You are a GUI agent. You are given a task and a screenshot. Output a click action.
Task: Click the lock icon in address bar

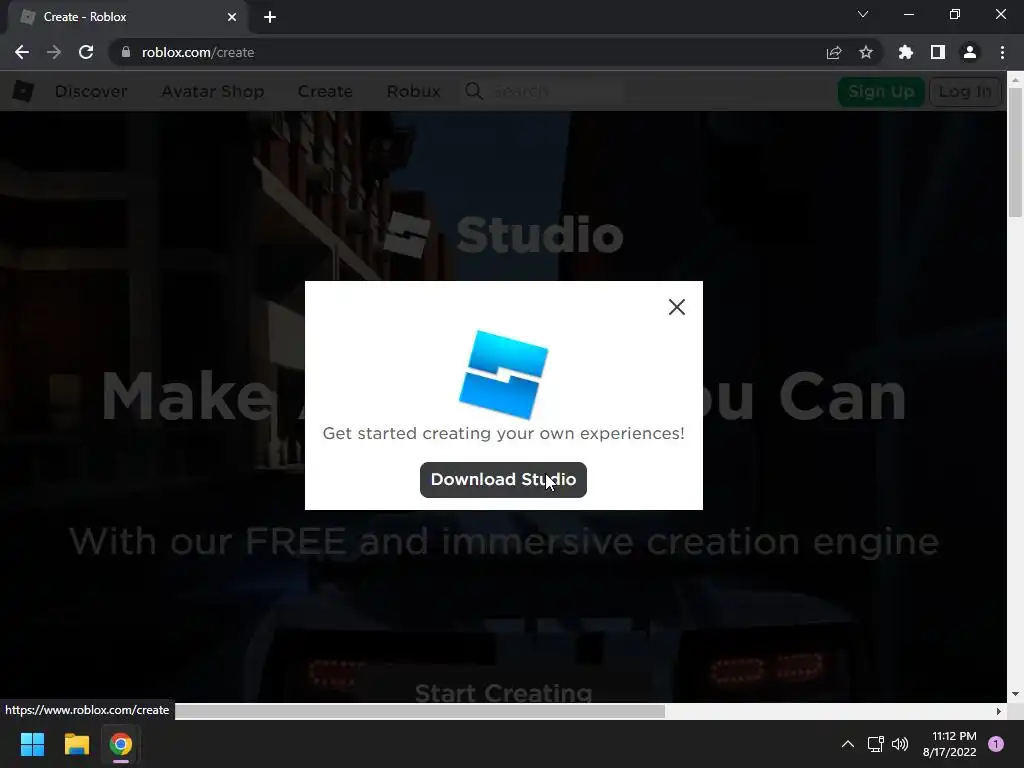click(x=126, y=52)
